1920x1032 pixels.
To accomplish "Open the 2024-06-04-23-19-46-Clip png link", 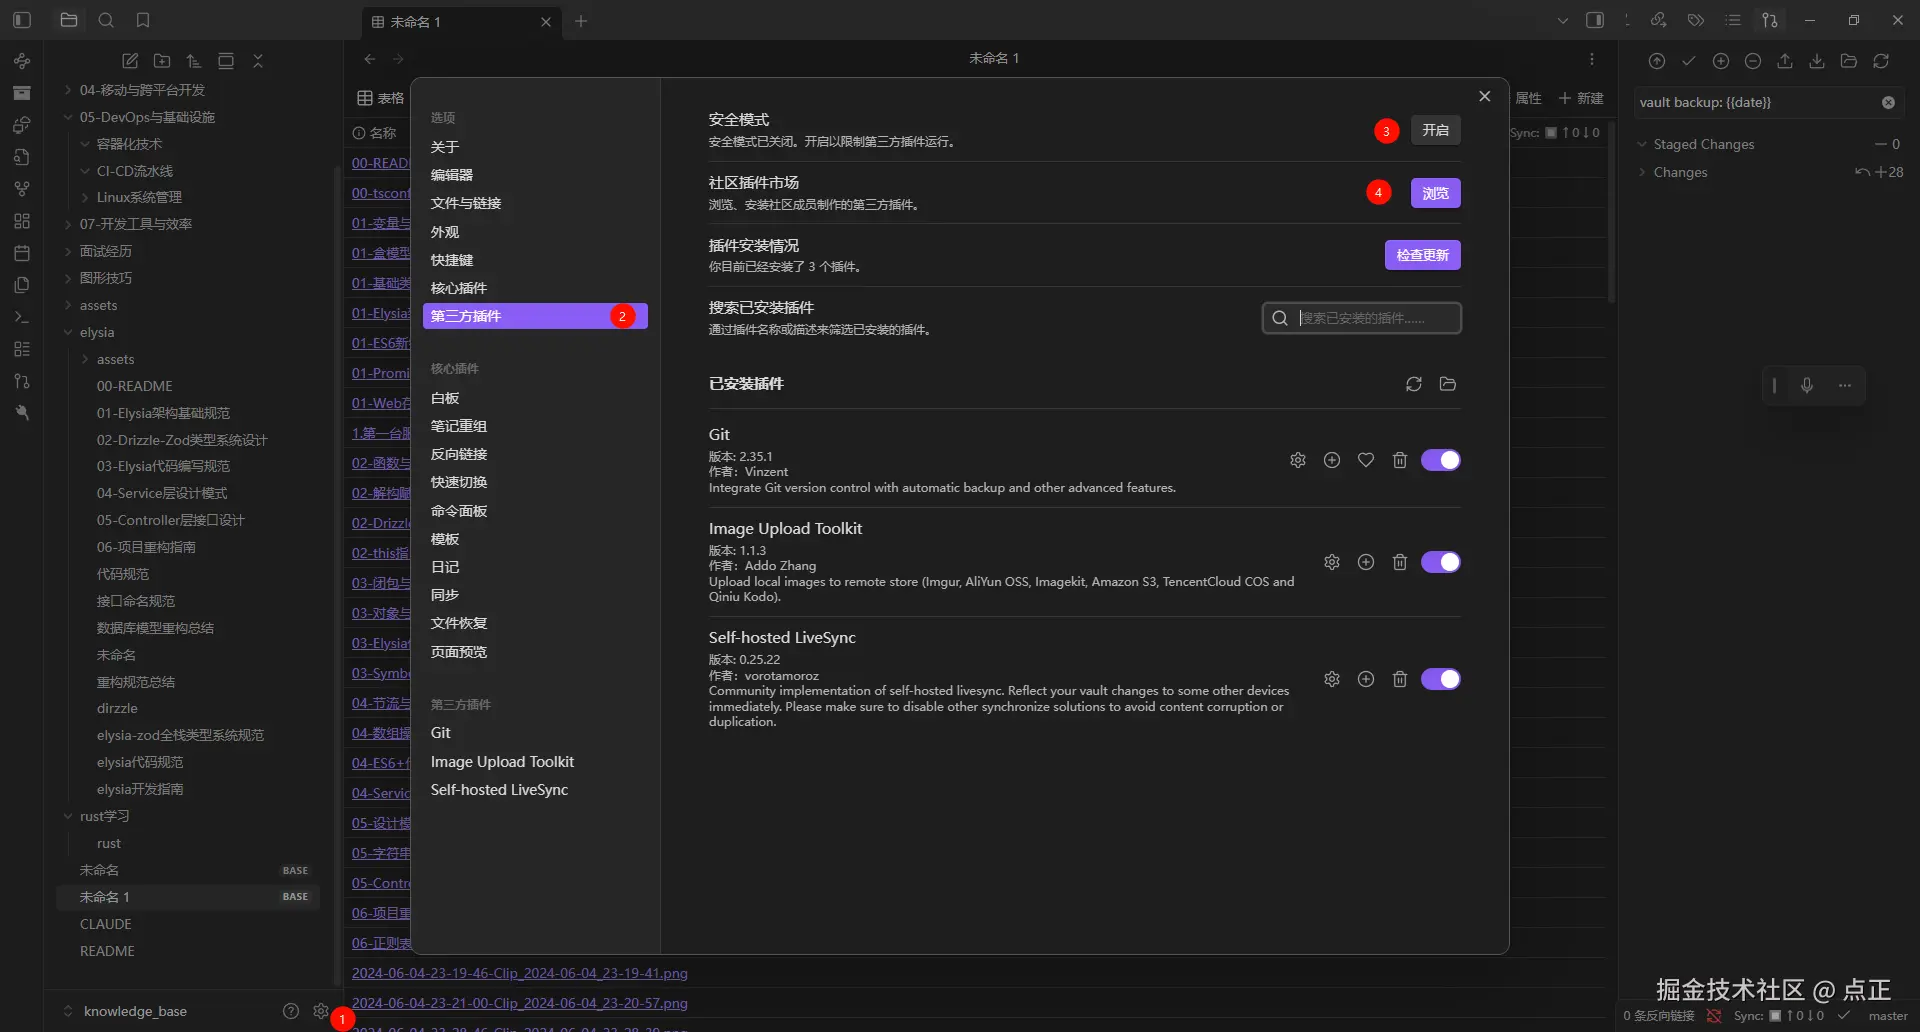I will 520,973.
